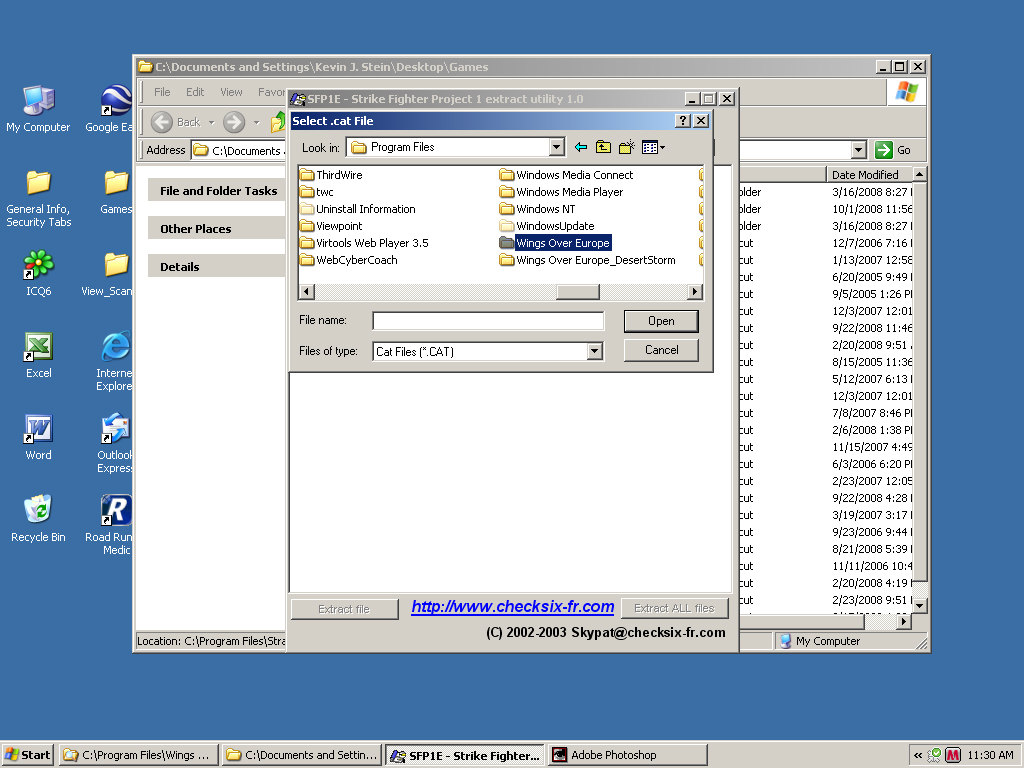This screenshot has height=768, width=1024.
Task: Switch to Adobe Photoshop on the taskbar
Action: coord(628,755)
